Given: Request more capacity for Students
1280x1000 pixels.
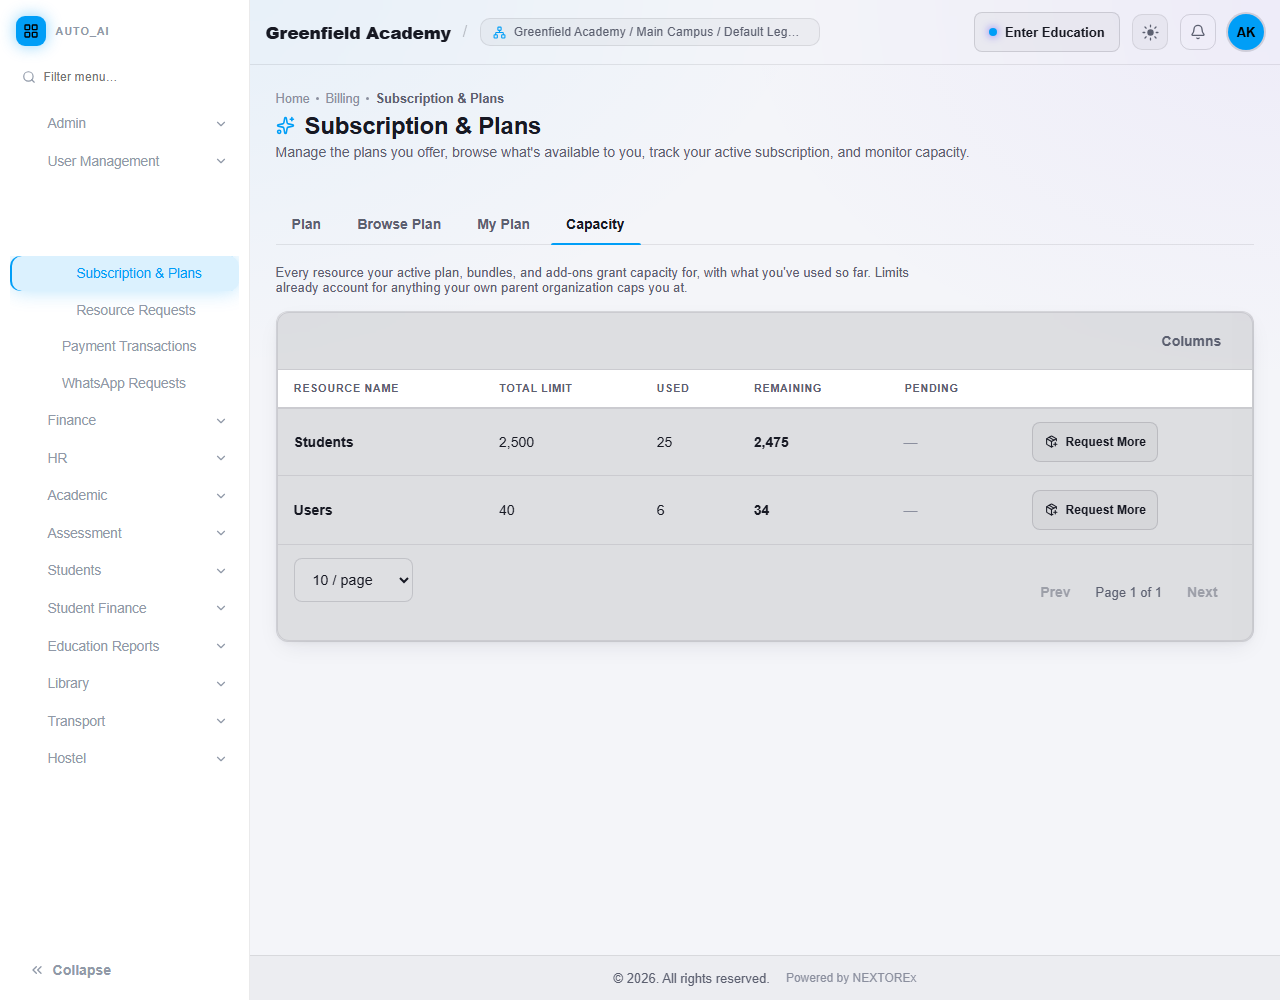Looking at the screenshot, I should (x=1095, y=442).
